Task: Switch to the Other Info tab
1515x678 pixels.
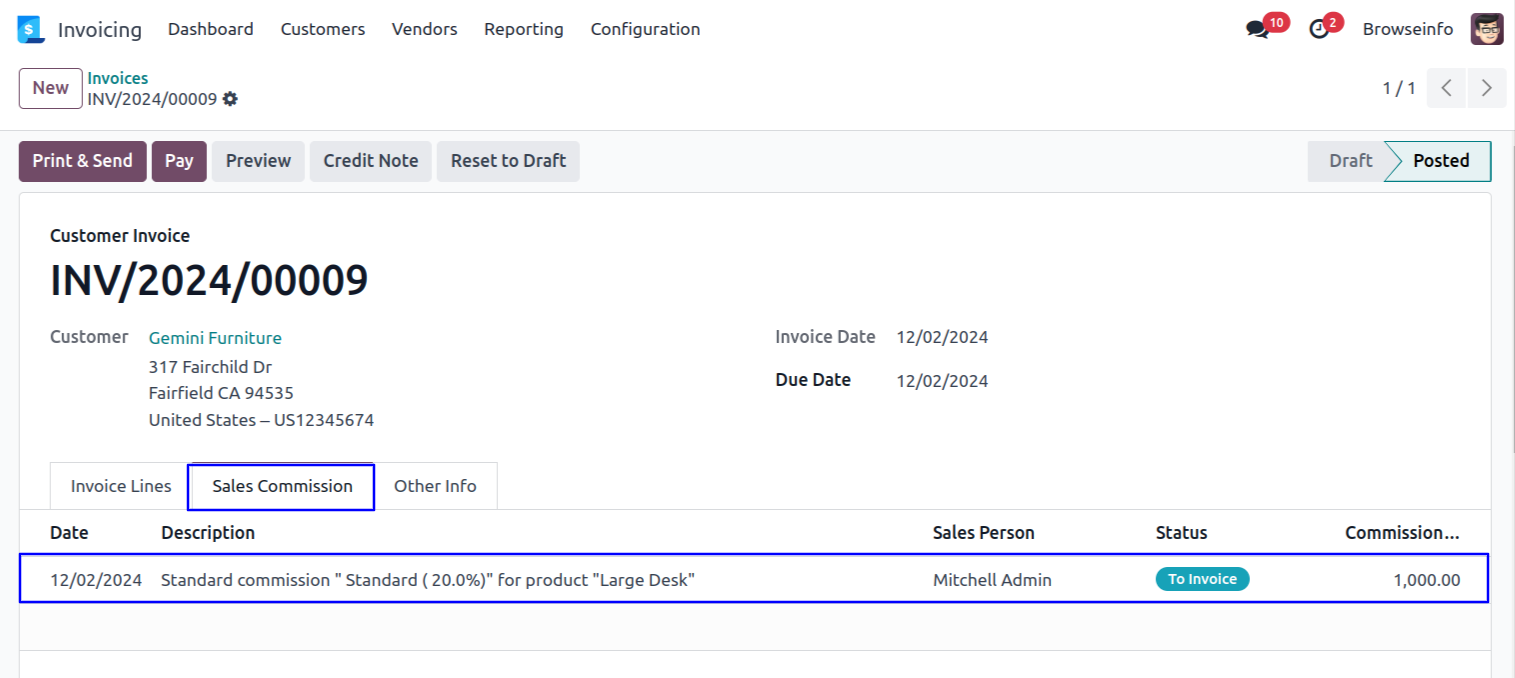Action: [x=435, y=486]
